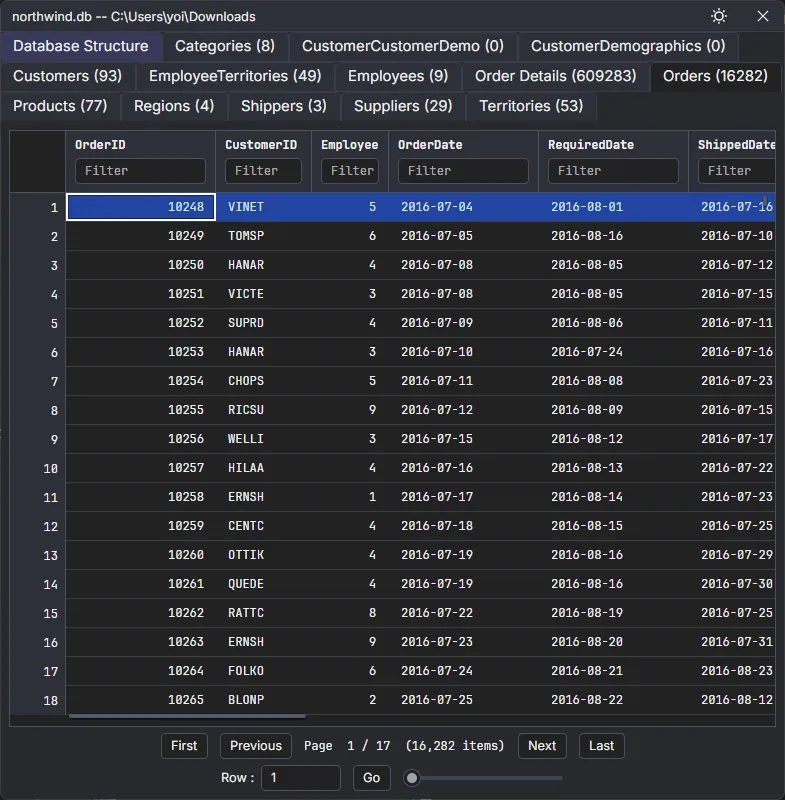Open the EmployeeTerritories (49) tab
This screenshot has width=785, height=800.
tap(235, 76)
